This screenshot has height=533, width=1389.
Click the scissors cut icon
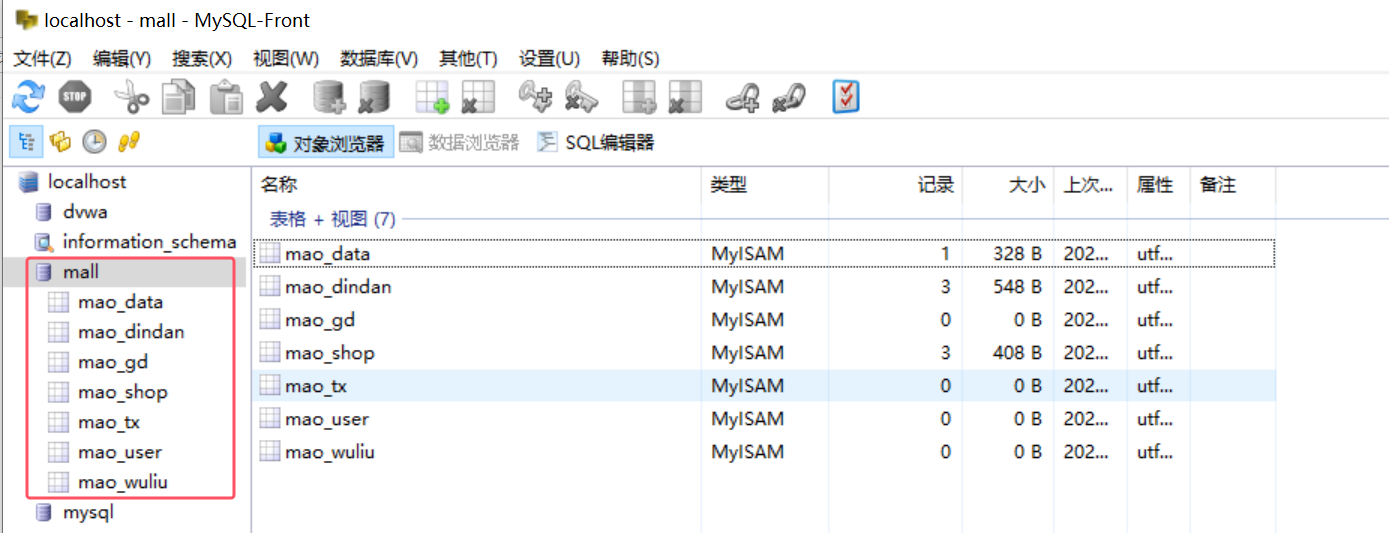point(131,97)
